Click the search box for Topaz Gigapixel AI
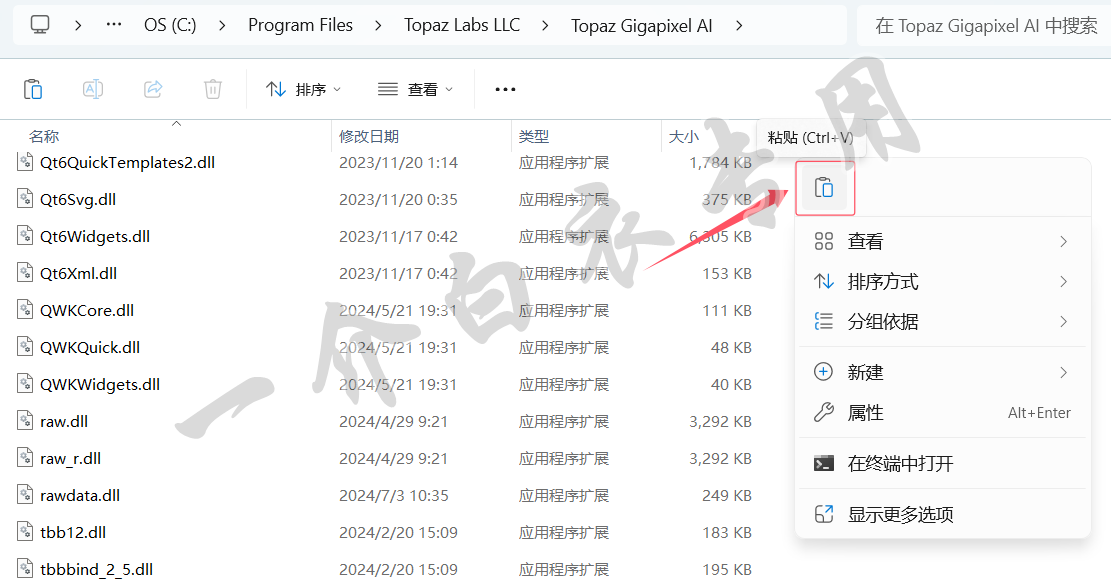Viewport: 1111px width, 585px height. click(985, 25)
